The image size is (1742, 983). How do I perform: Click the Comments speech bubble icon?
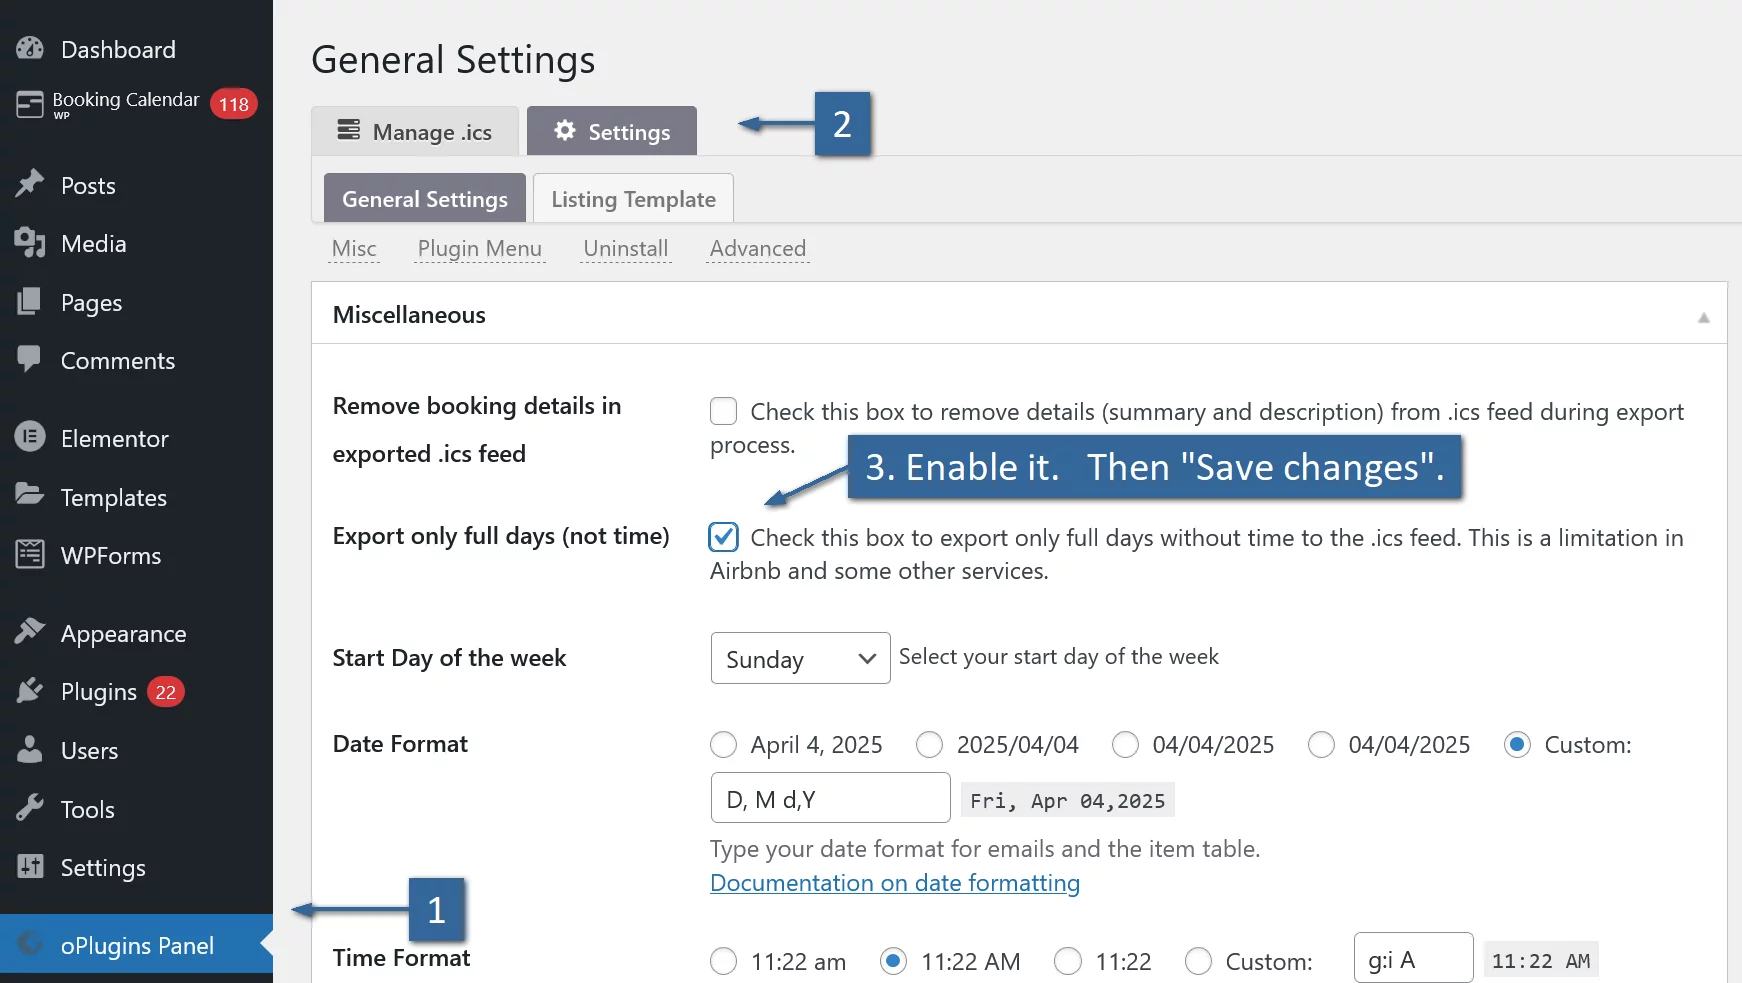30,359
